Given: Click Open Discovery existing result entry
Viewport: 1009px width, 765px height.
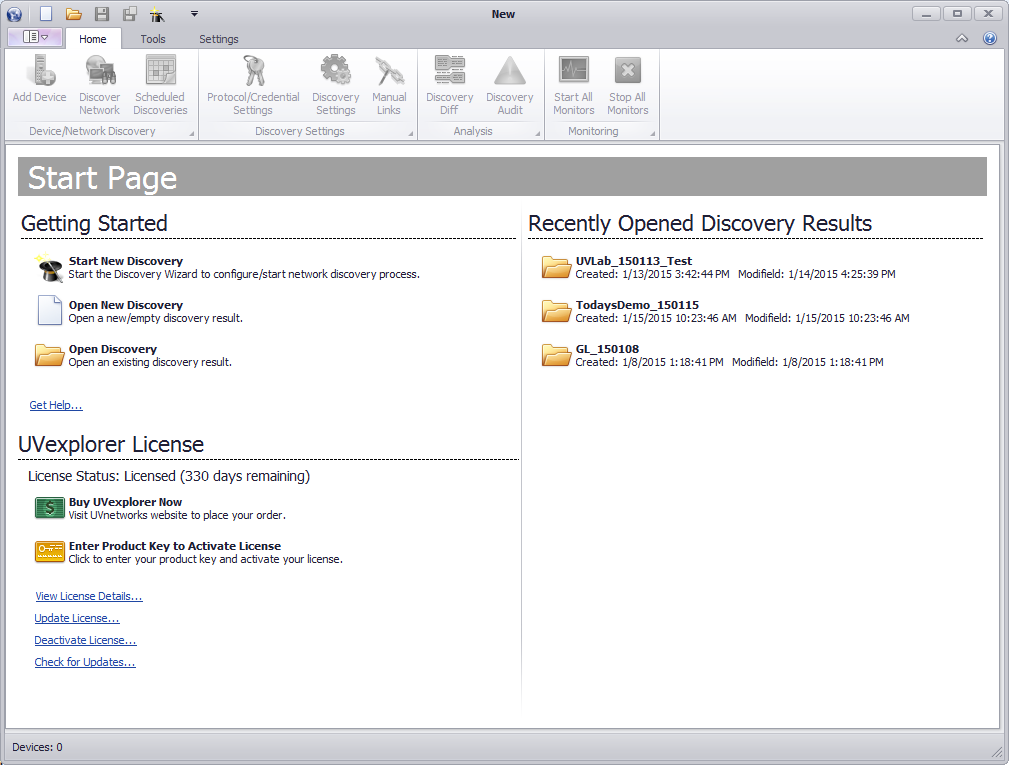Looking at the screenshot, I should click(133, 355).
